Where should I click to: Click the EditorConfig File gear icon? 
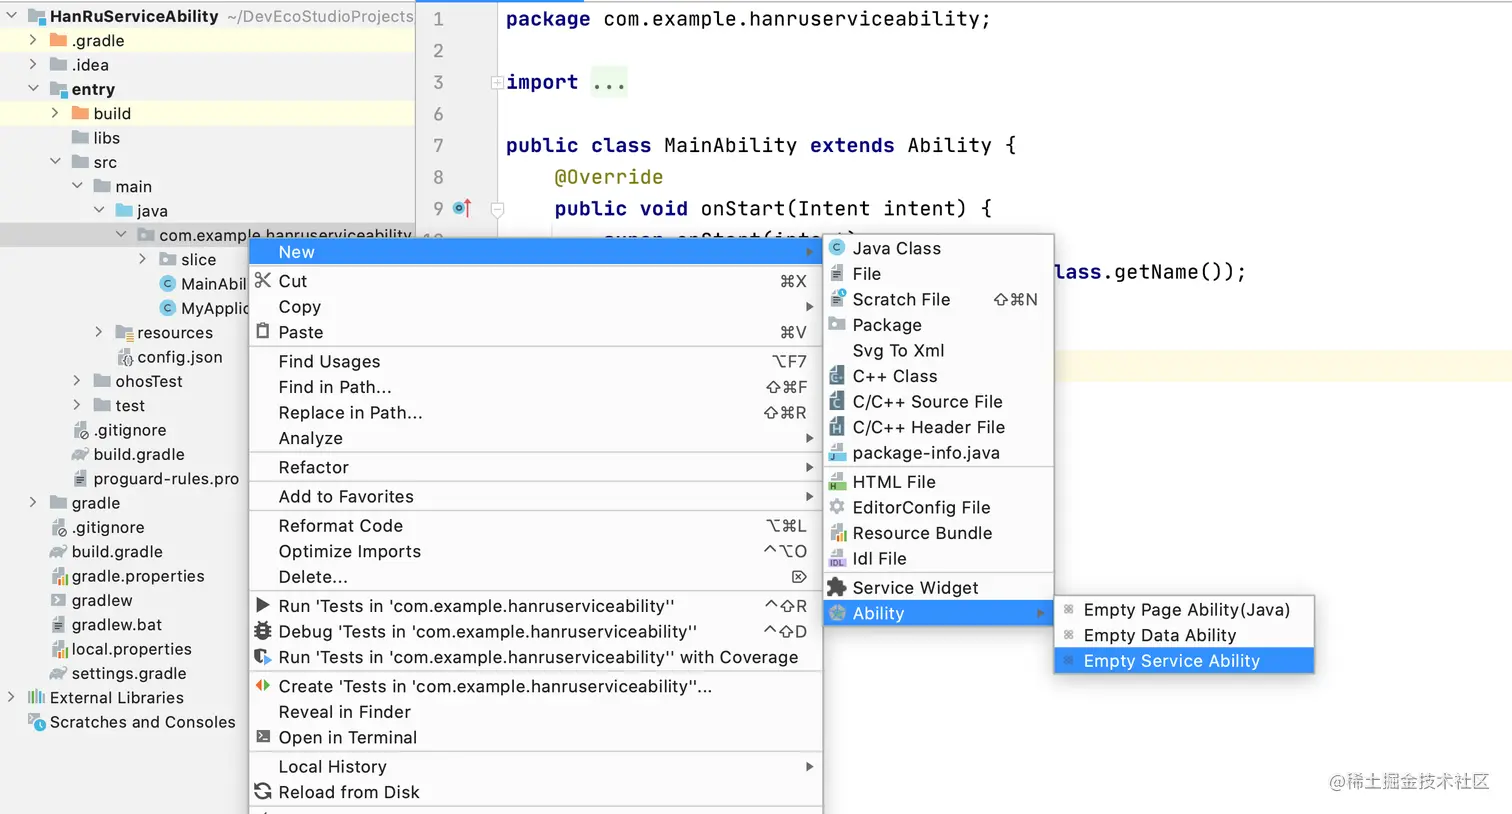point(837,507)
